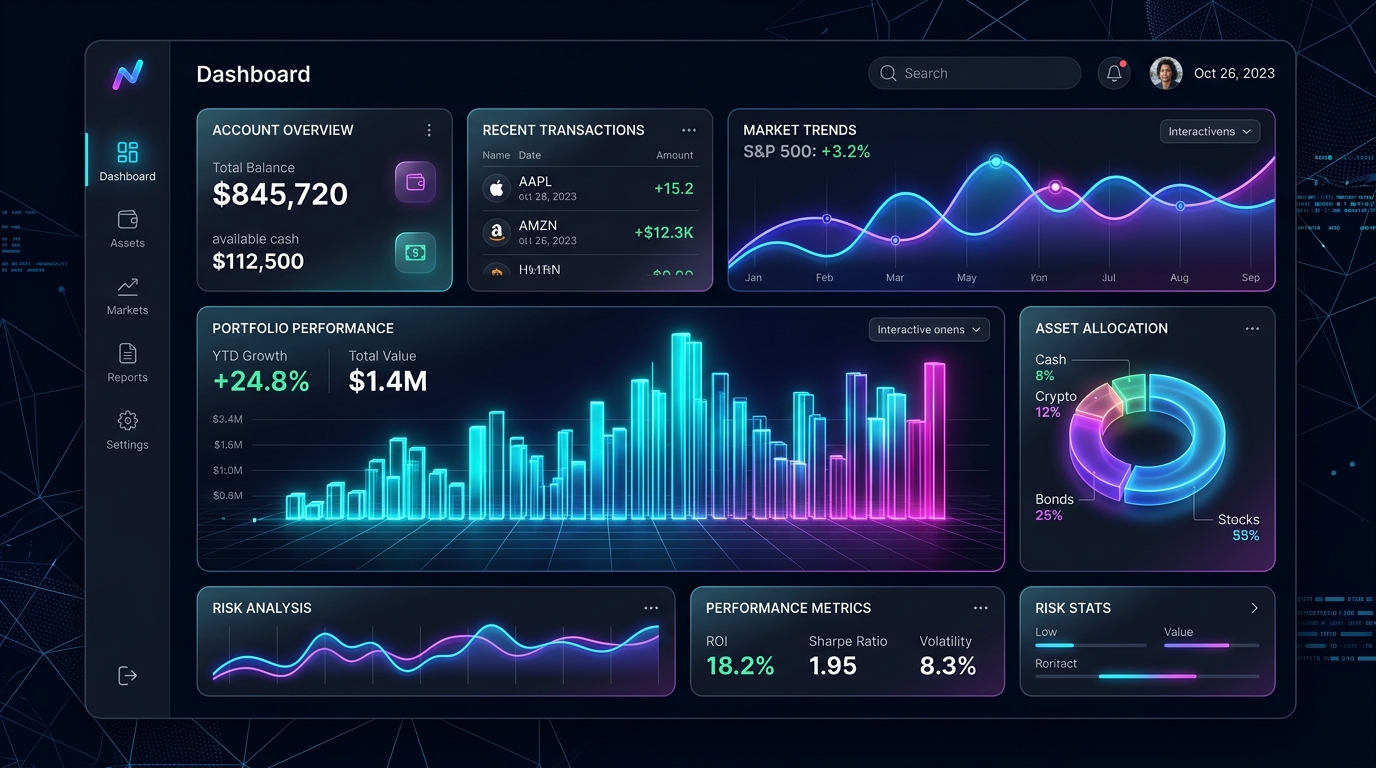Viewport: 1376px width, 768px height.
Task: Adjust the Roritact slider
Action: click(x=1147, y=677)
